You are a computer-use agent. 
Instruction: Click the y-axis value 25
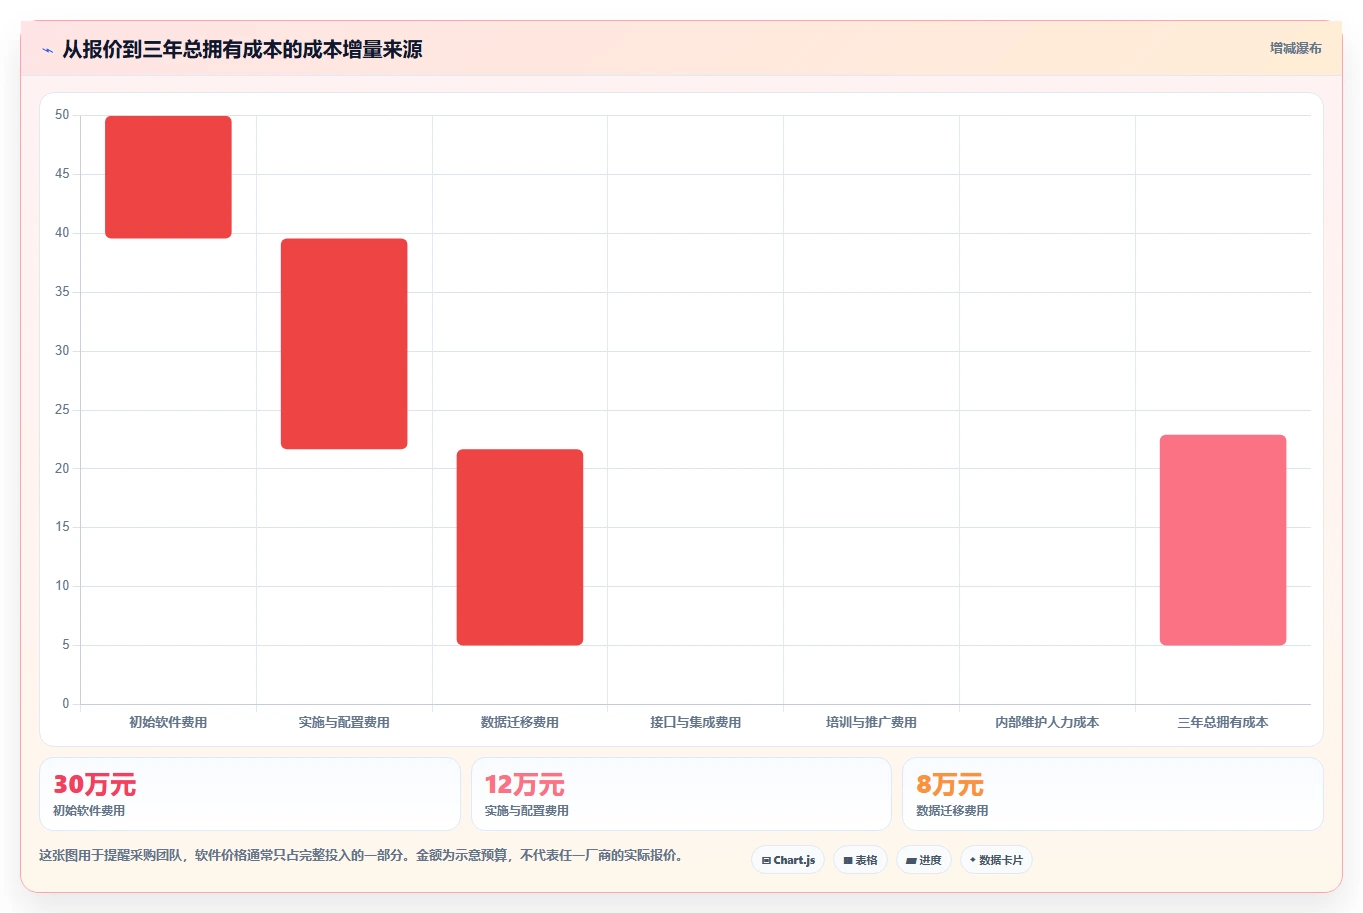pos(62,409)
